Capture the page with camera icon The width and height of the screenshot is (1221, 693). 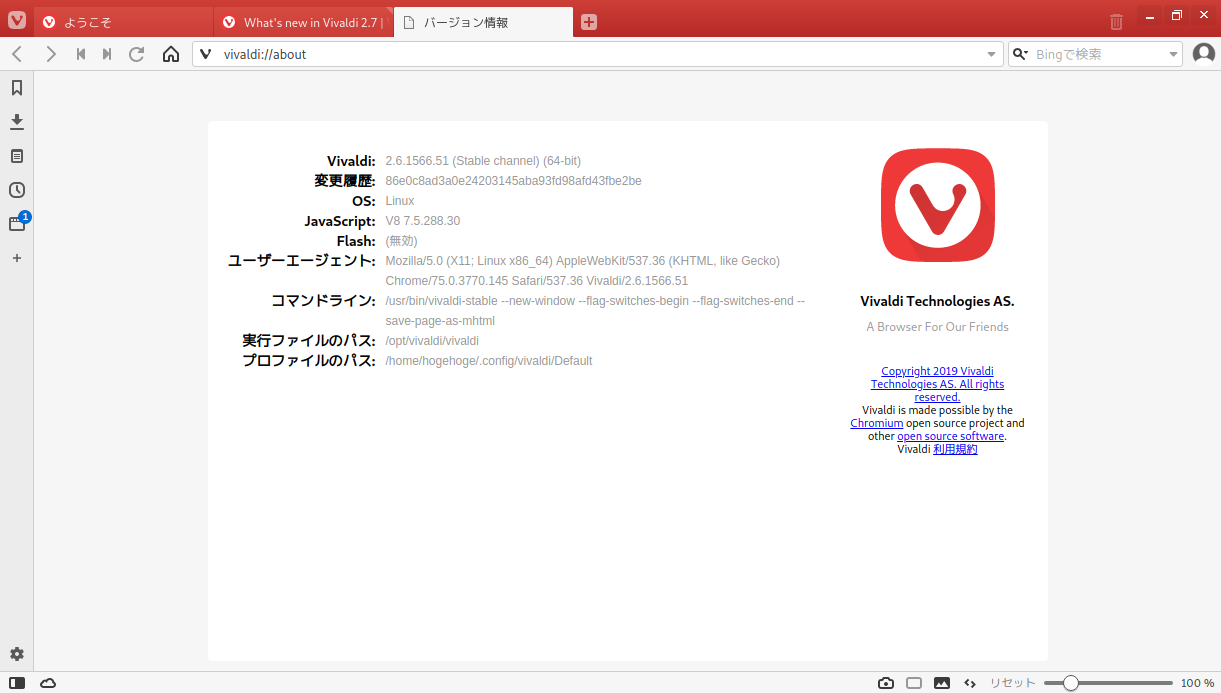point(886,683)
